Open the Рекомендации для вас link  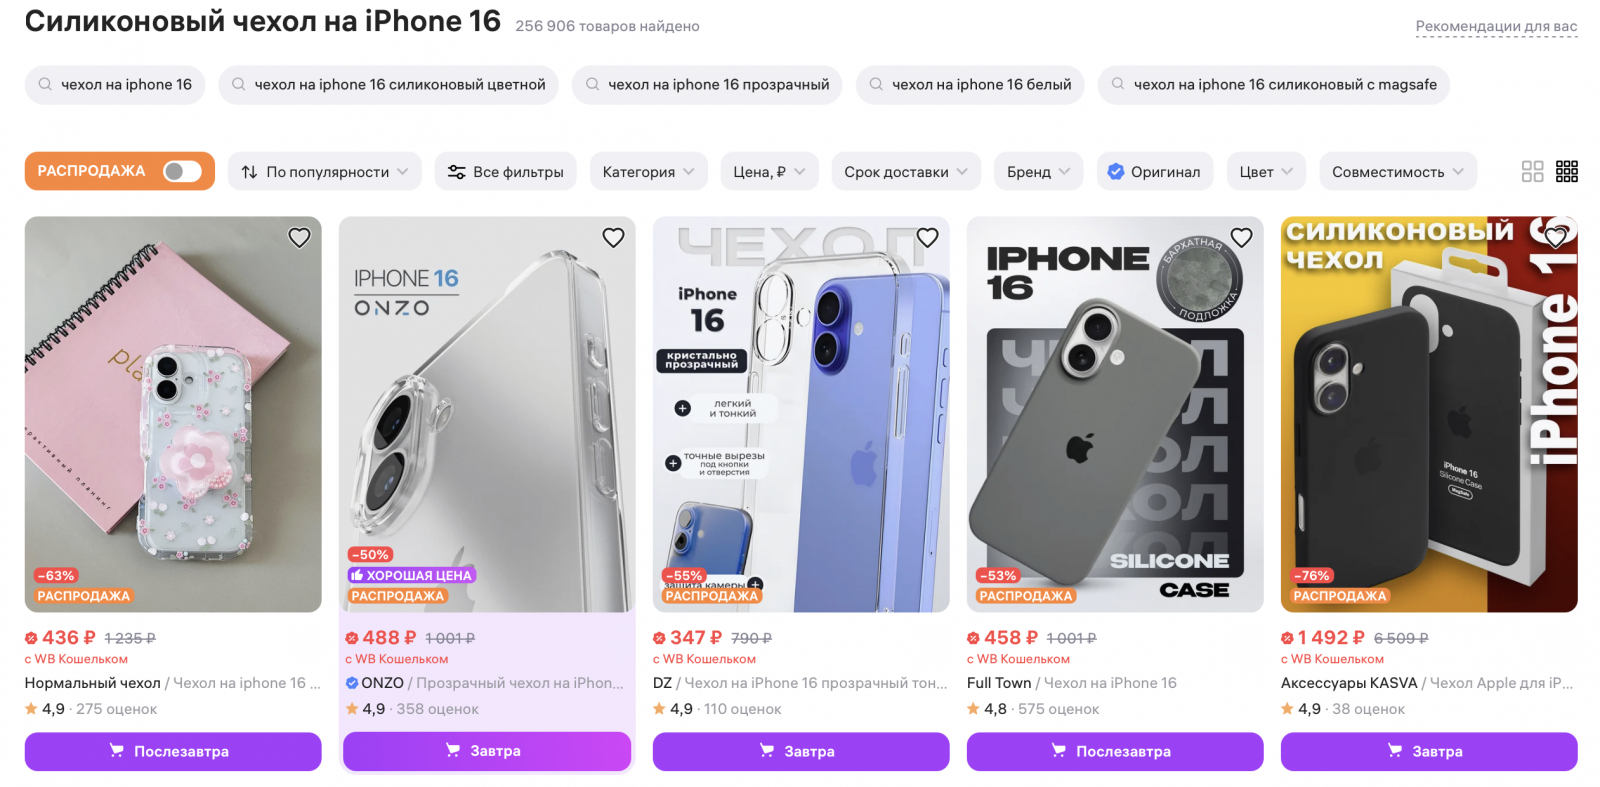click(1496, 27)
